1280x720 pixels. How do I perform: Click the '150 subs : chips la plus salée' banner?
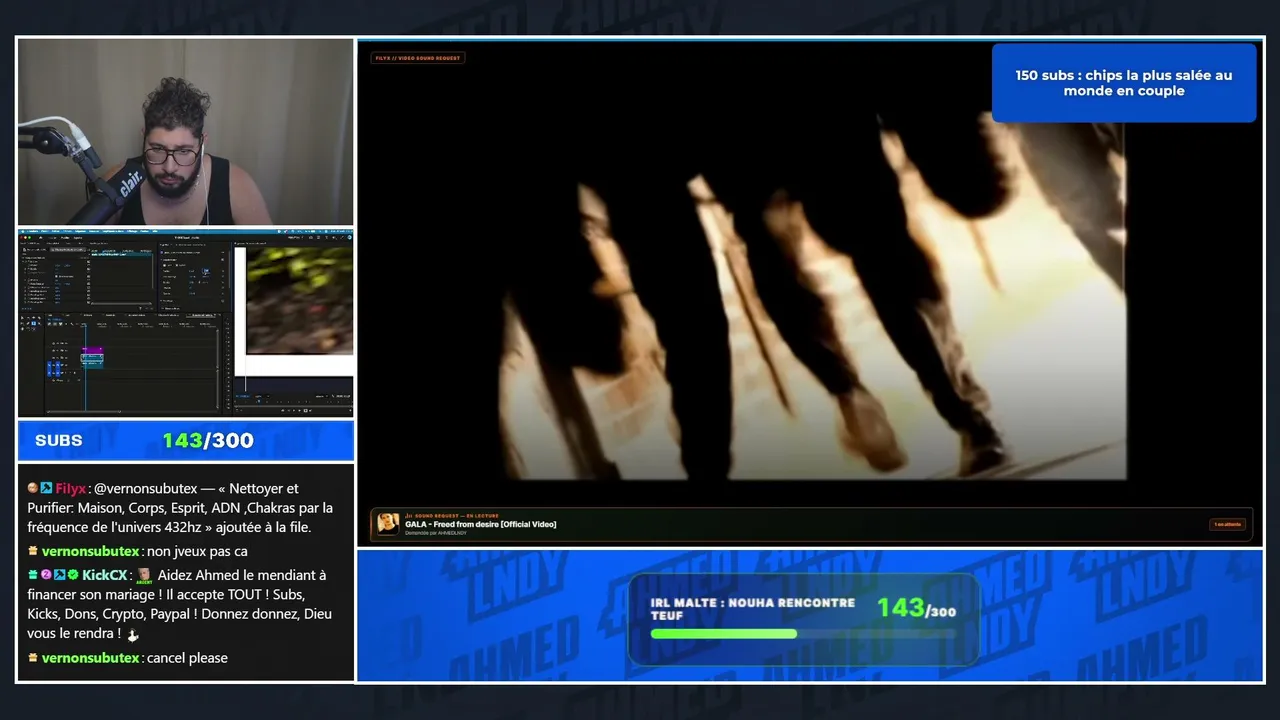[1124, 83]
